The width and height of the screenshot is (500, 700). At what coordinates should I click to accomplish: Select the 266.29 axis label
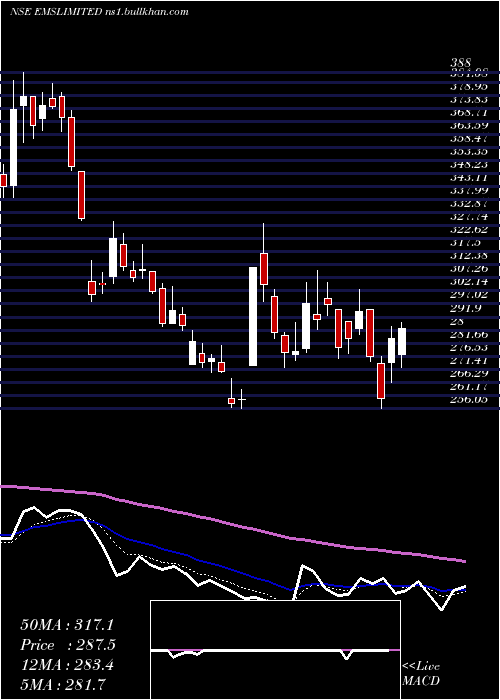(468, 373)
